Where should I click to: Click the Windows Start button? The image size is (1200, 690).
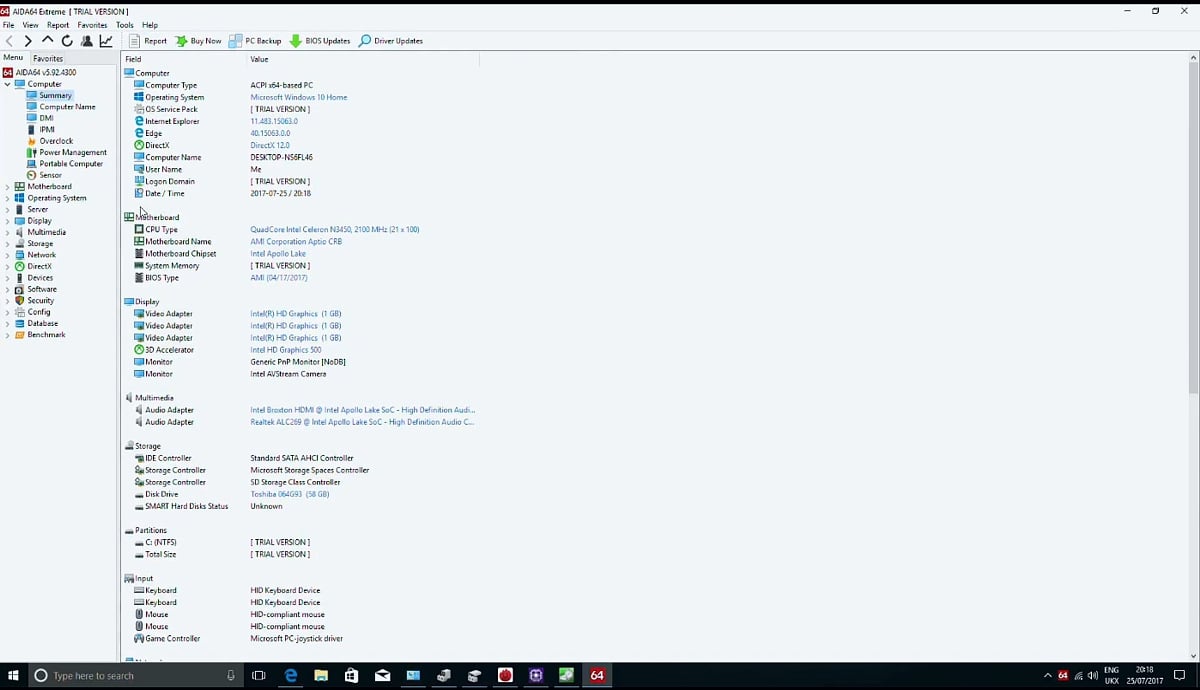13,676
